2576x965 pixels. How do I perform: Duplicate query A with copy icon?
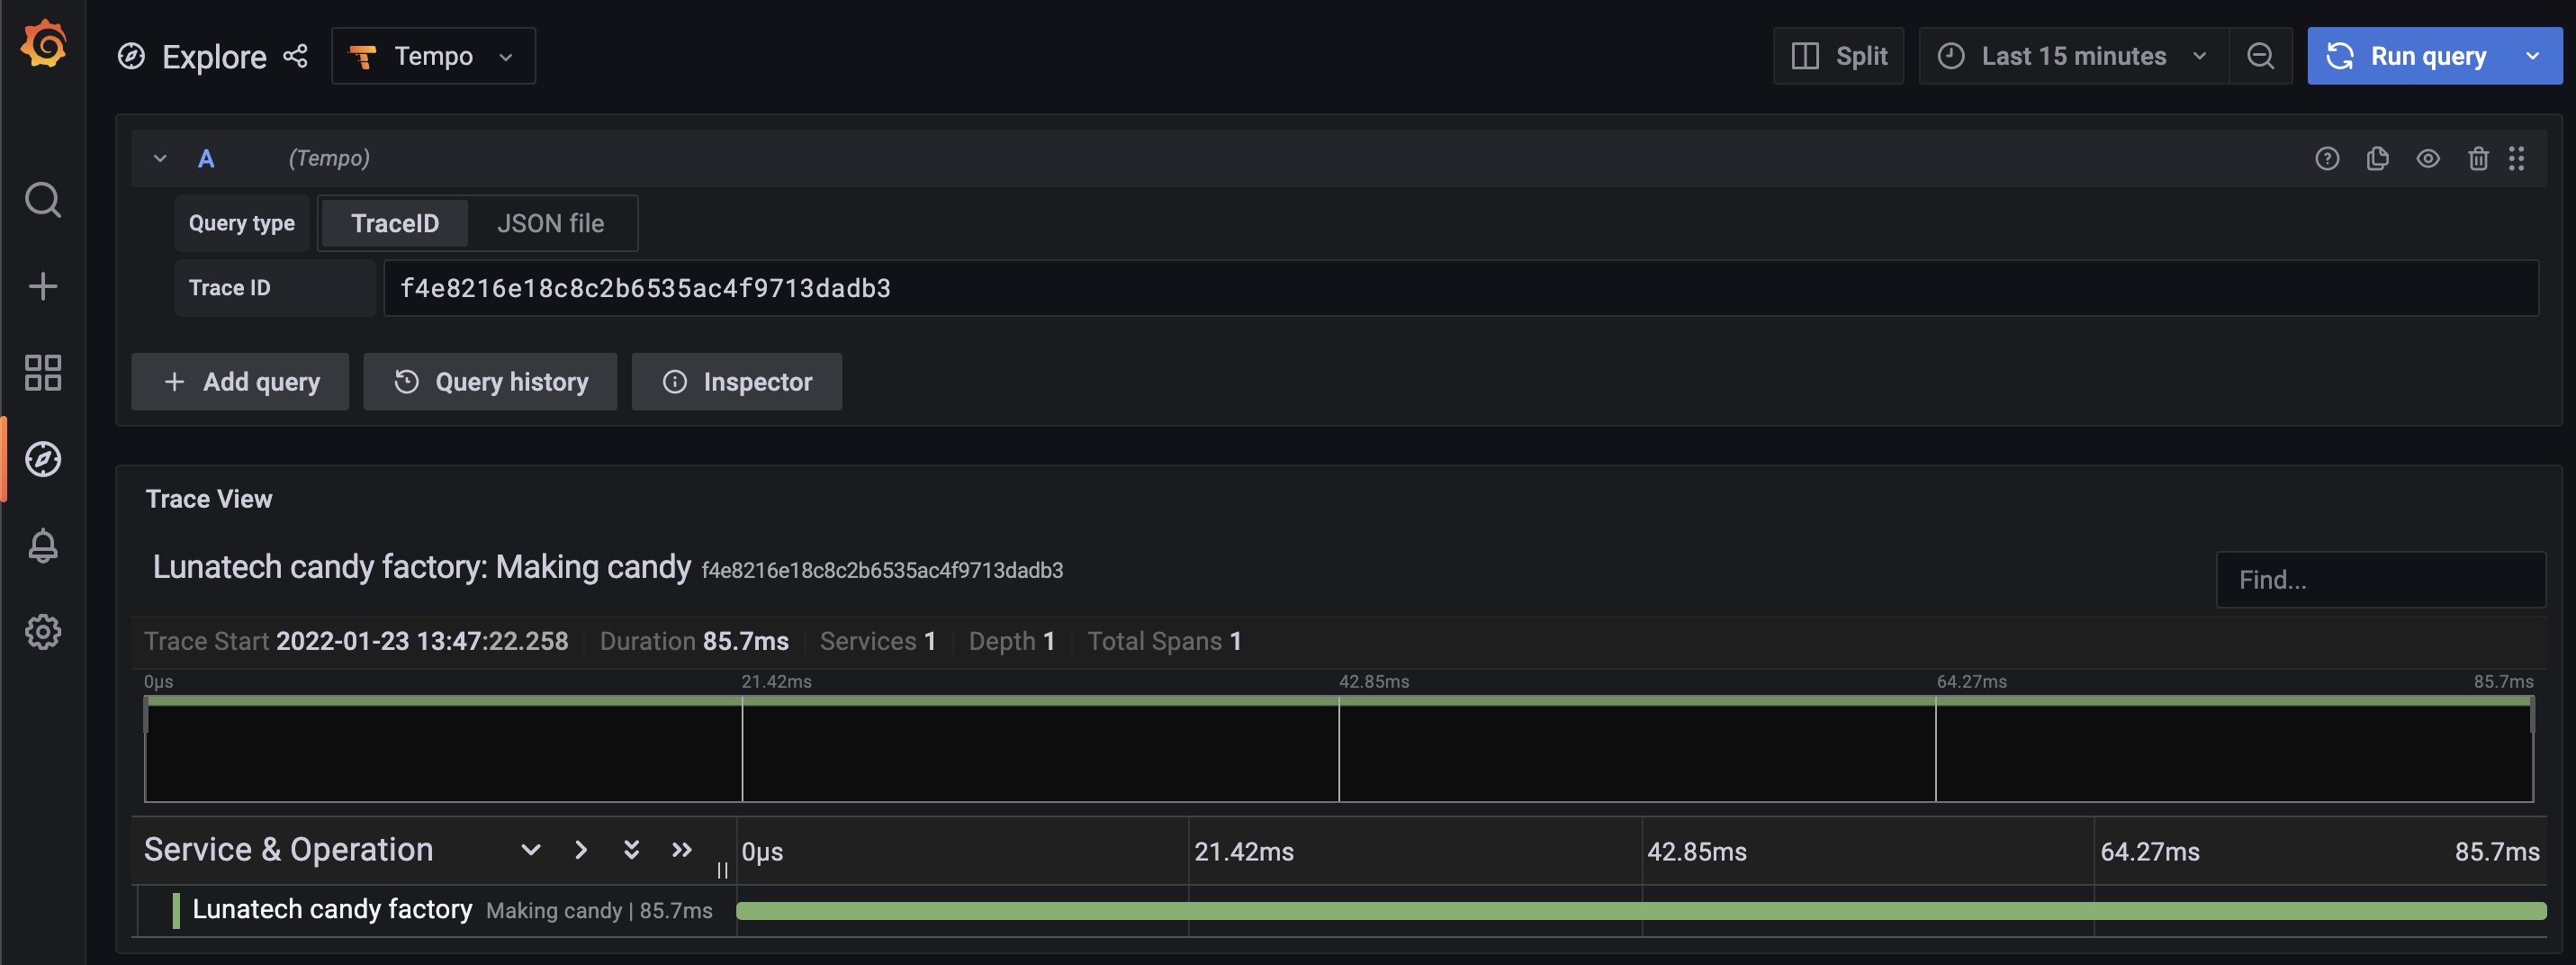2378,158
